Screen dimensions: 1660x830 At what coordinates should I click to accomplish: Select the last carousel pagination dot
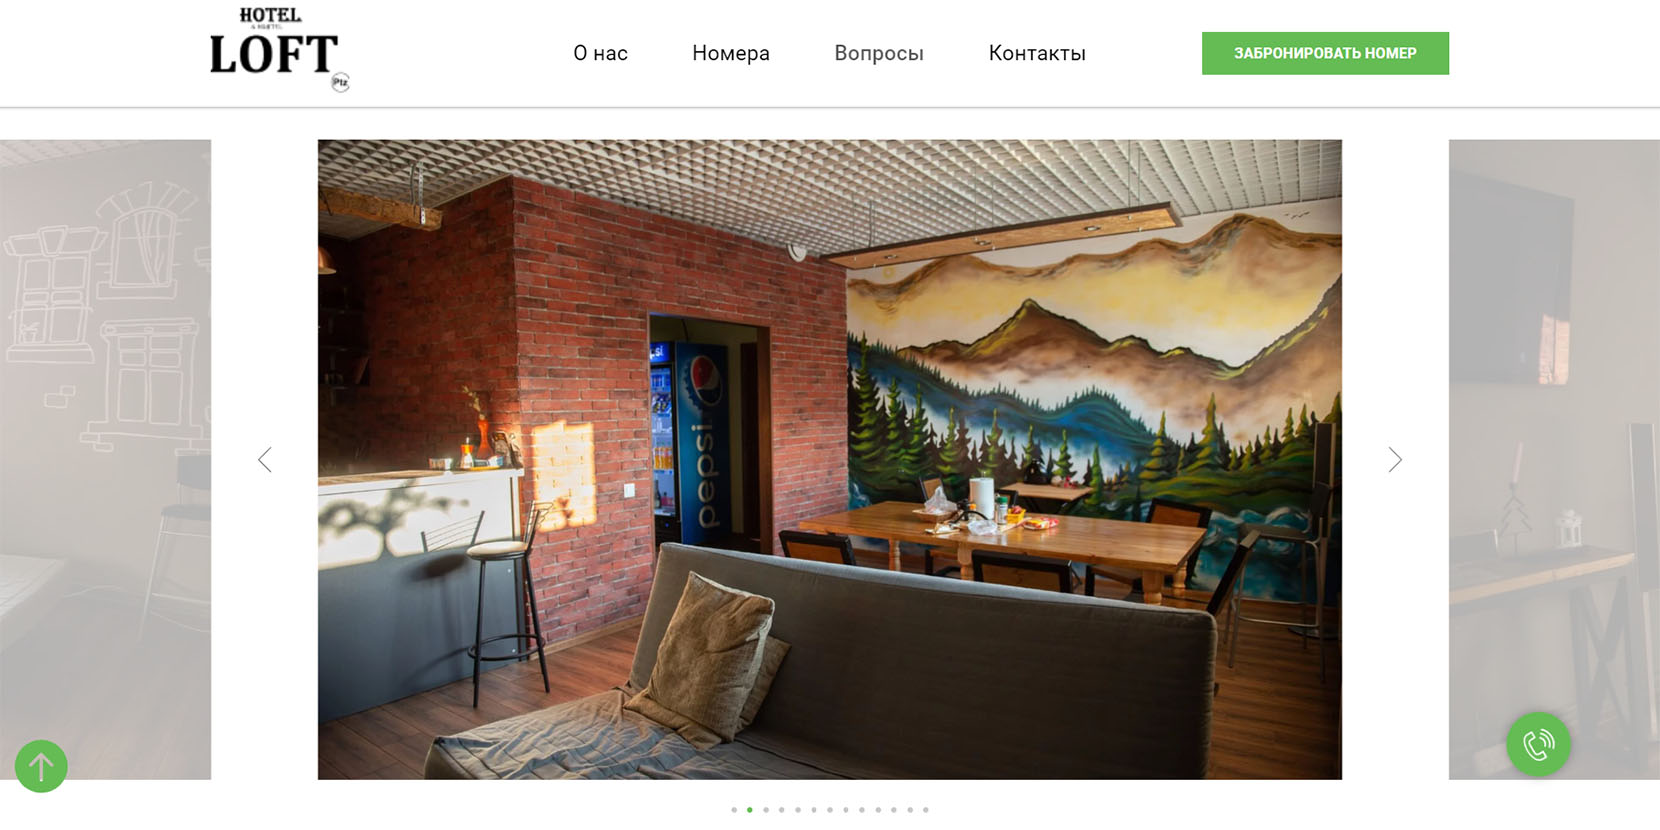[x=926, y=810]
